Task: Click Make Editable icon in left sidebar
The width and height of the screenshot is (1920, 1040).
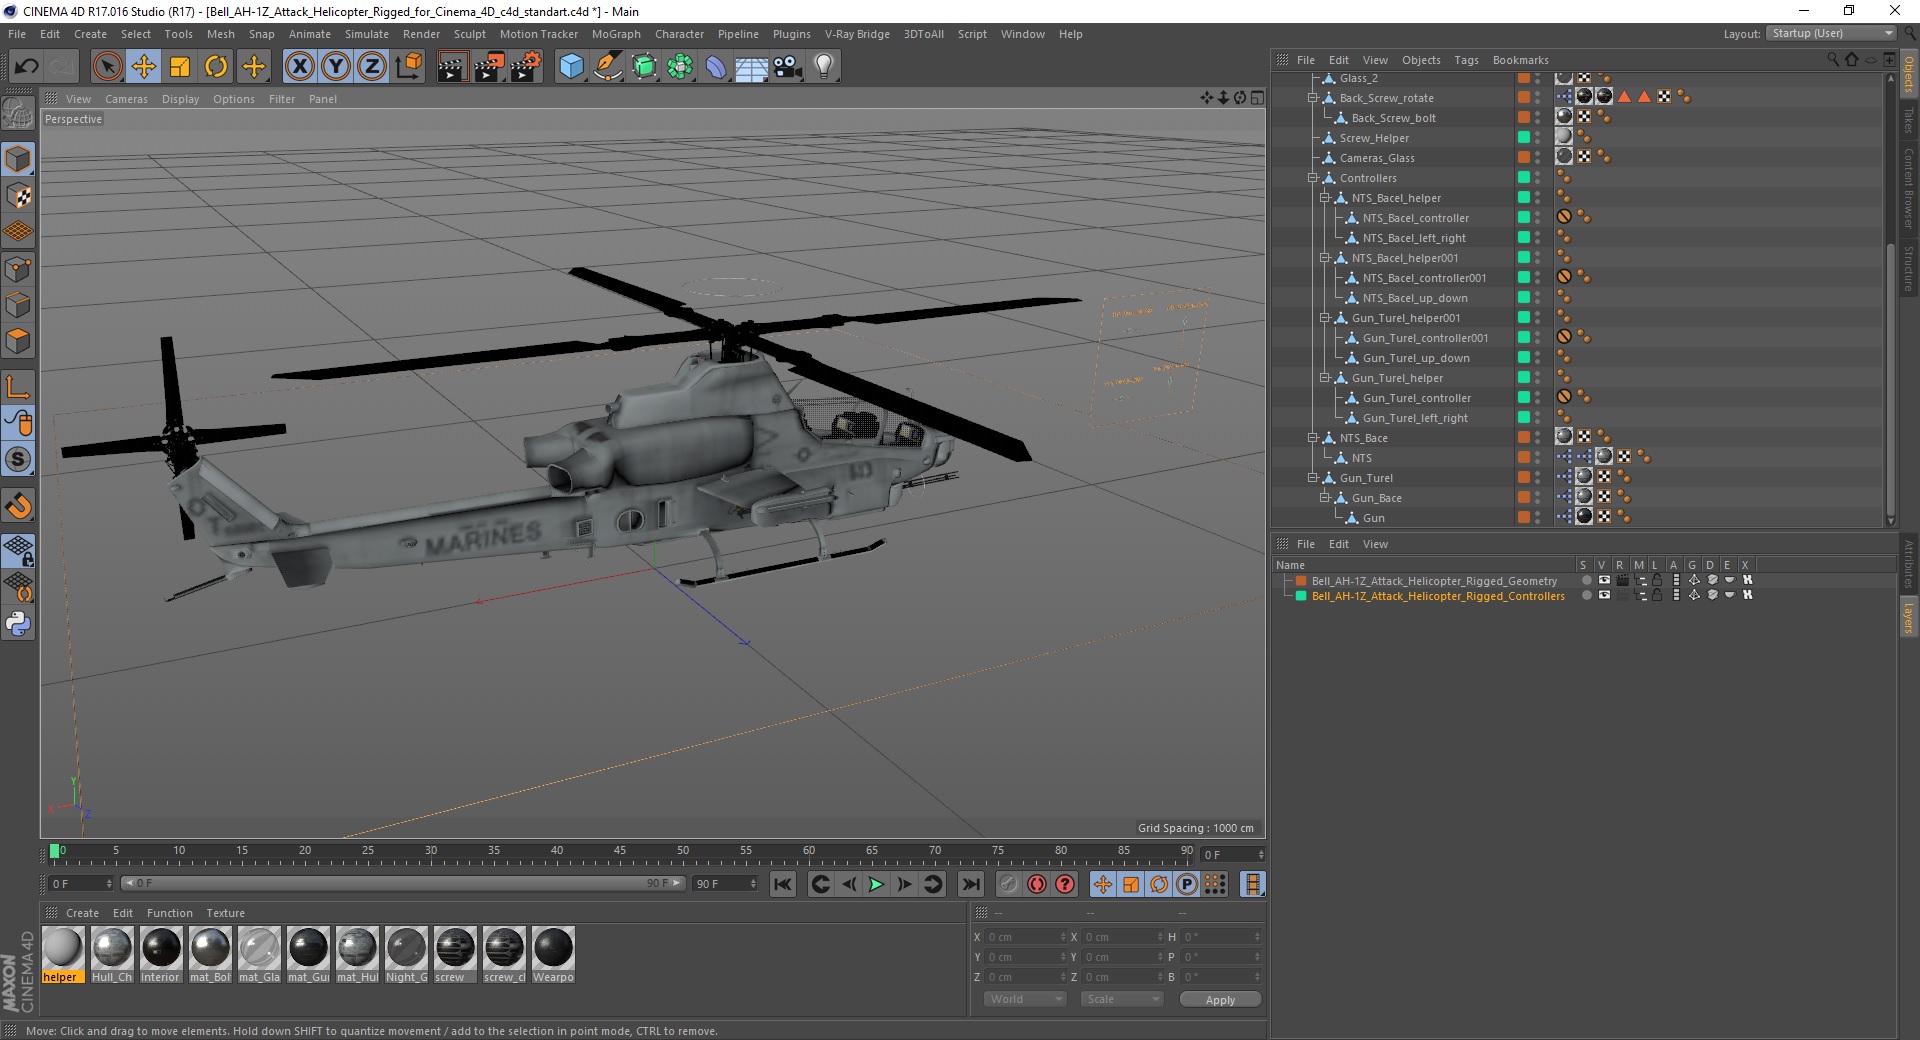Action: pos(18,115)
